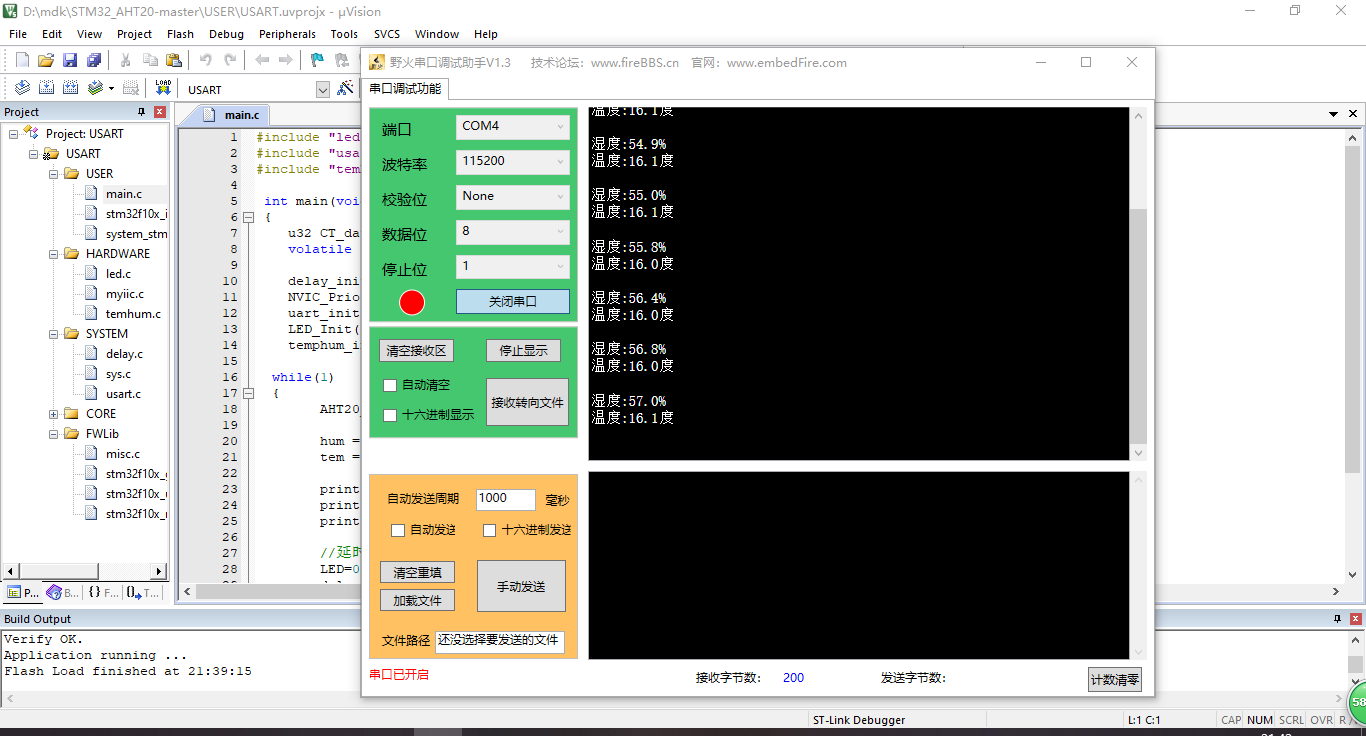Screen dimensions: 1366x736
Task: Navigate backwards with the left arrow icon
Action: pos(262,60)
